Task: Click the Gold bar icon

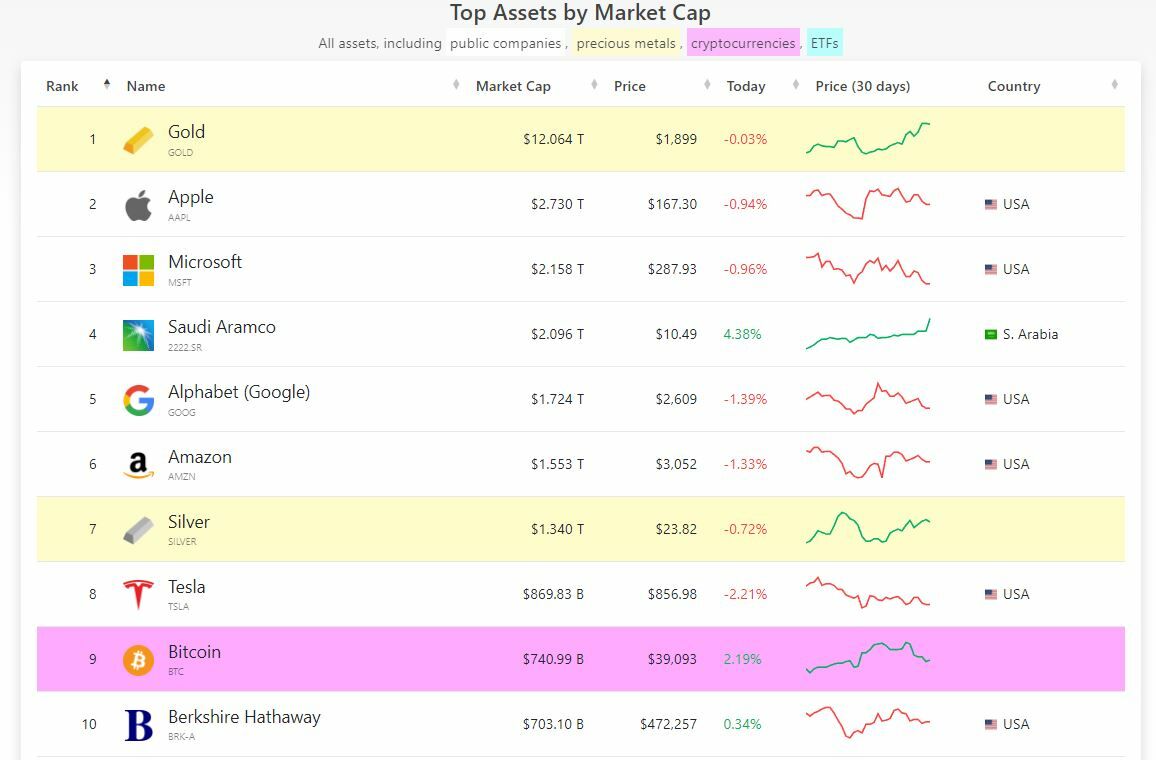Action: pyautogui.click(x=138, y=140)
